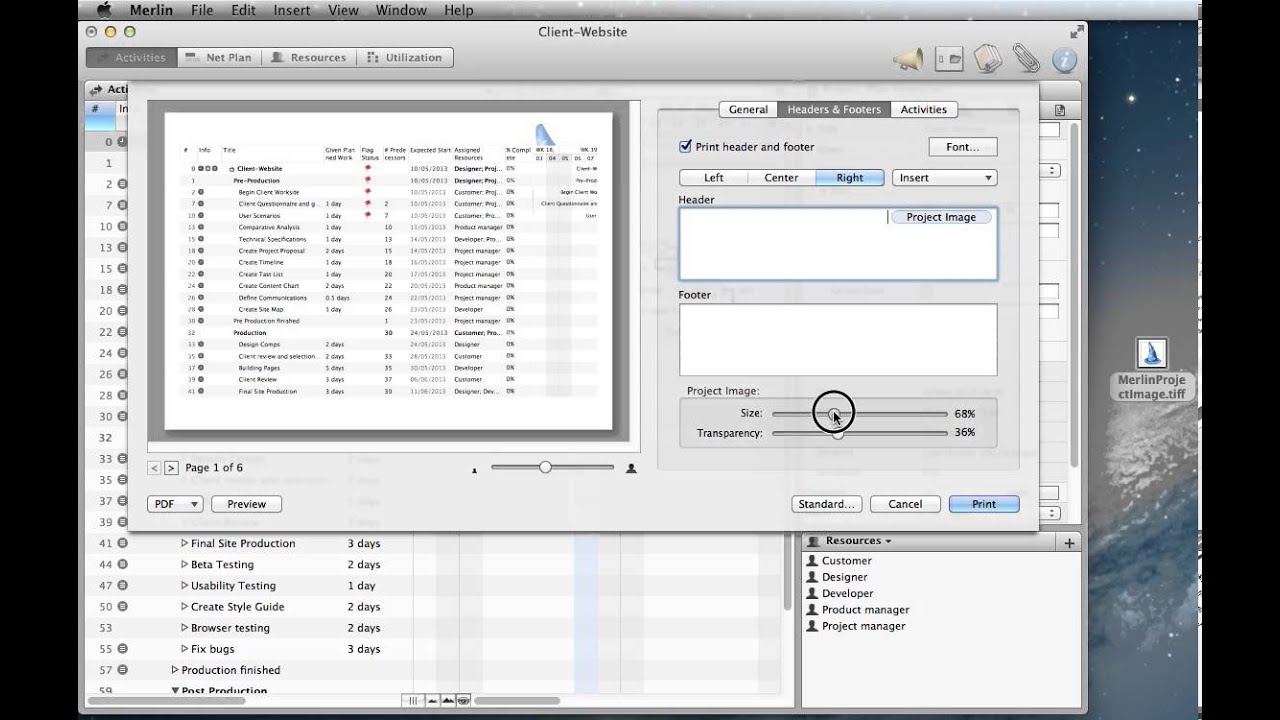
Task: Go to next preview page
Action: [x=171, y=468]
